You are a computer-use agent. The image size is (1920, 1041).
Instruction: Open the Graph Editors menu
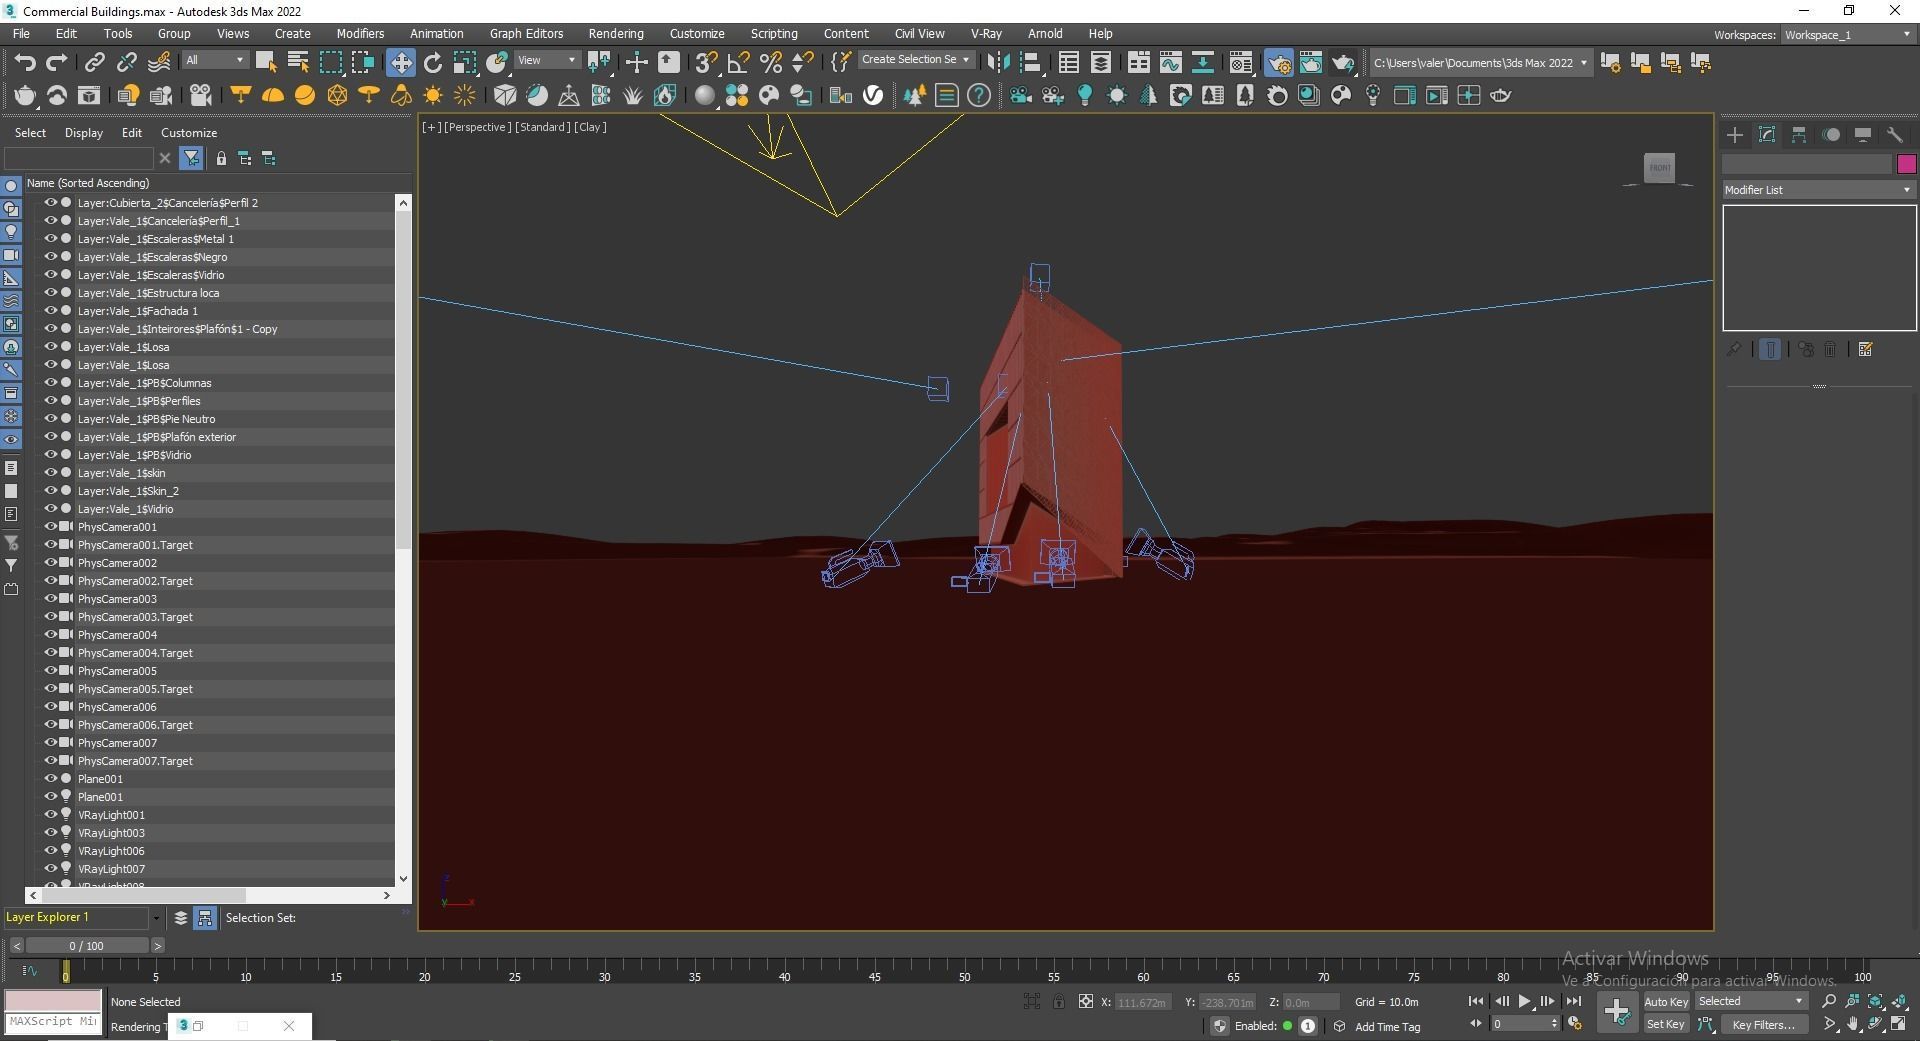(x=526, y=33)
